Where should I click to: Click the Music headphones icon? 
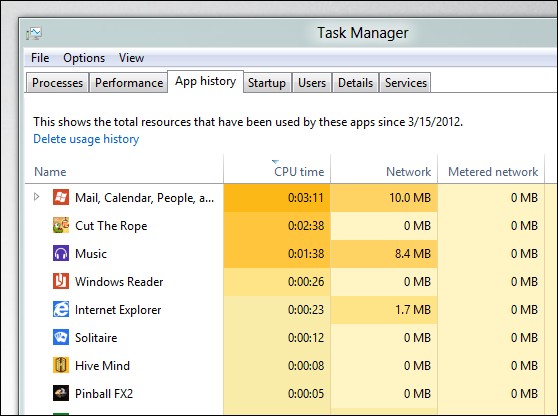coord(61,253)
